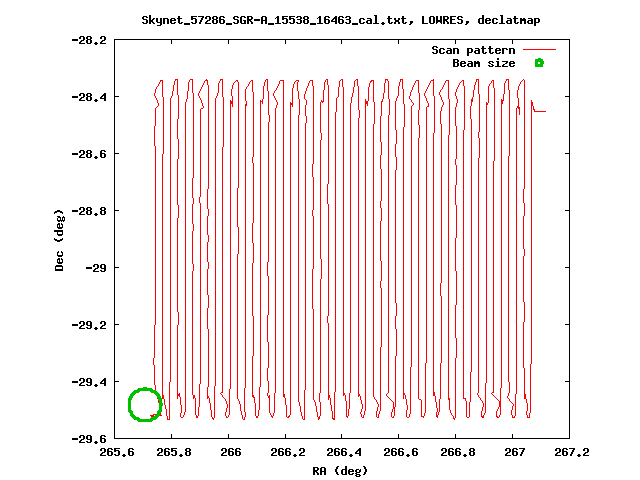The width and height of the screenshot is (640, 480).
Task: Click the red line sample in the legend
Action: point(539,50)
